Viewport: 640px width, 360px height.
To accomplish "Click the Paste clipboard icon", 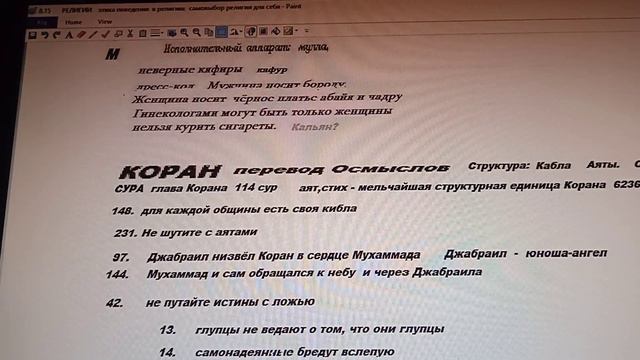I will point(142,33).
